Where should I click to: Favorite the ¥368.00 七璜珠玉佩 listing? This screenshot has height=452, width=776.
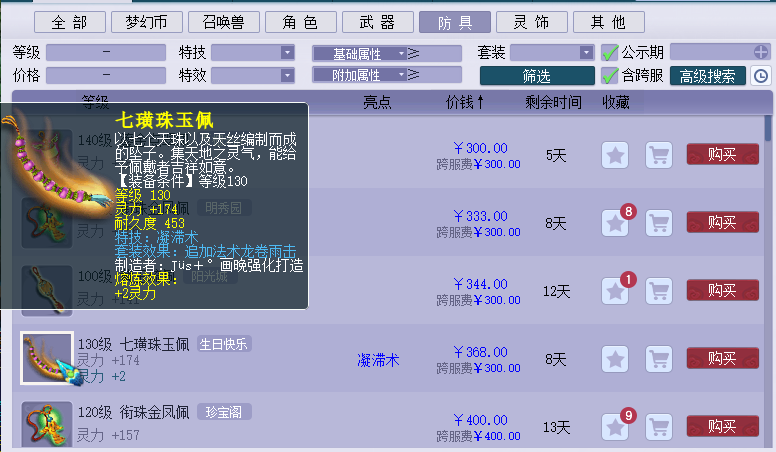pyautogui.click(x=615, y=359)
